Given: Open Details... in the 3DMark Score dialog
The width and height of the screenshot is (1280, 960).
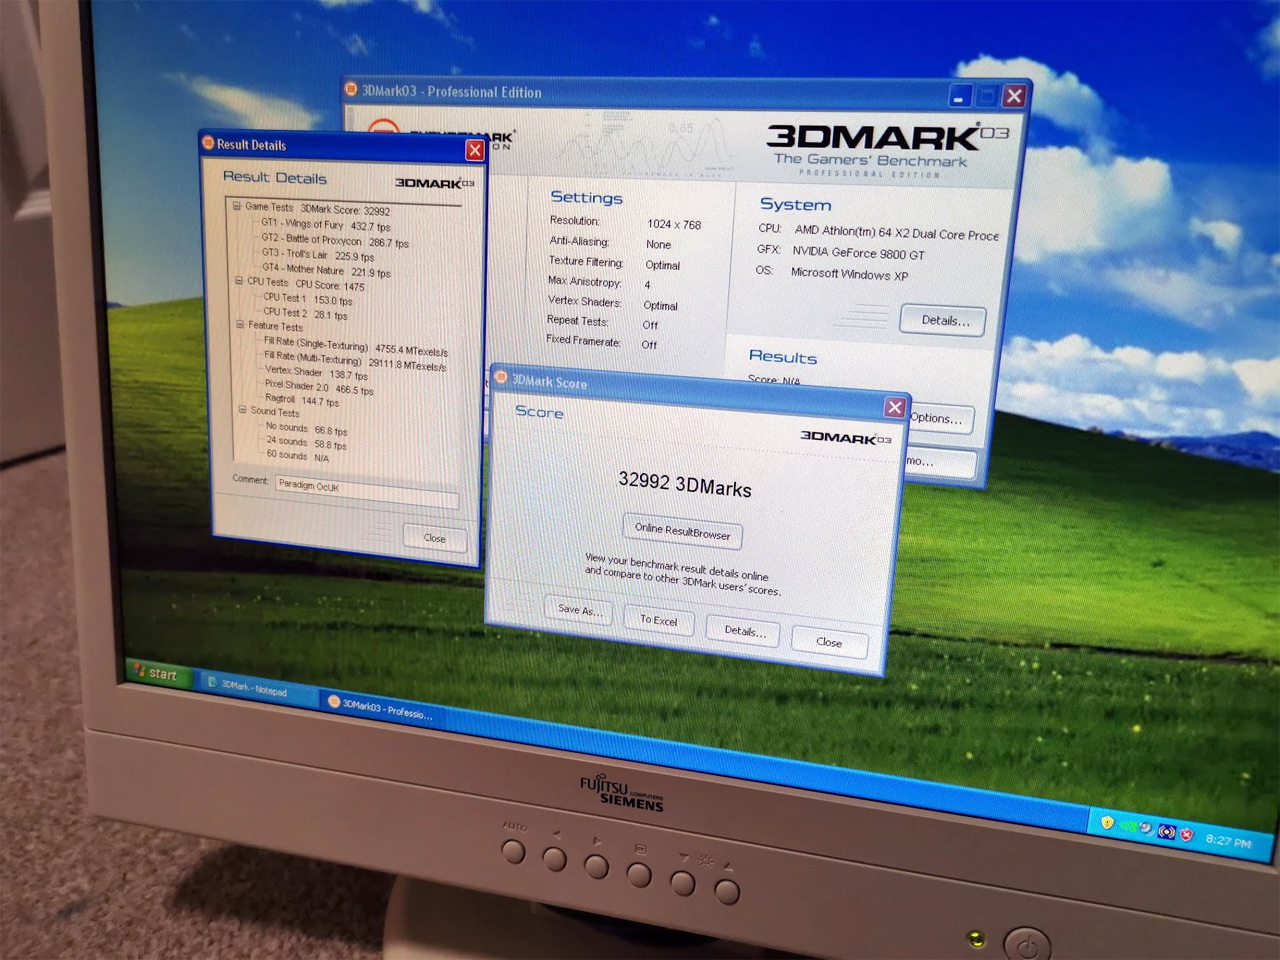Looking at the screenshot, I should click(x=744, y=631).
